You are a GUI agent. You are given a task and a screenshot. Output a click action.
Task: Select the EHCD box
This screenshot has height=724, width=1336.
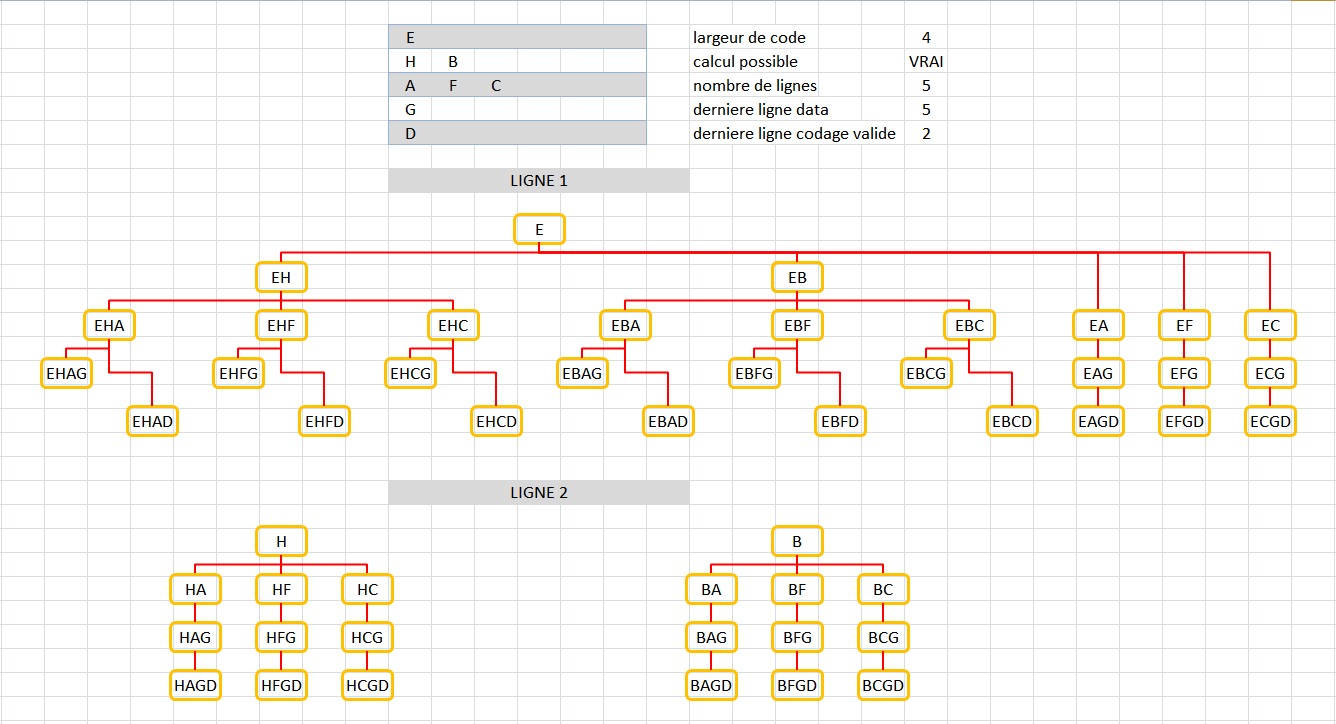coord(496,421)
